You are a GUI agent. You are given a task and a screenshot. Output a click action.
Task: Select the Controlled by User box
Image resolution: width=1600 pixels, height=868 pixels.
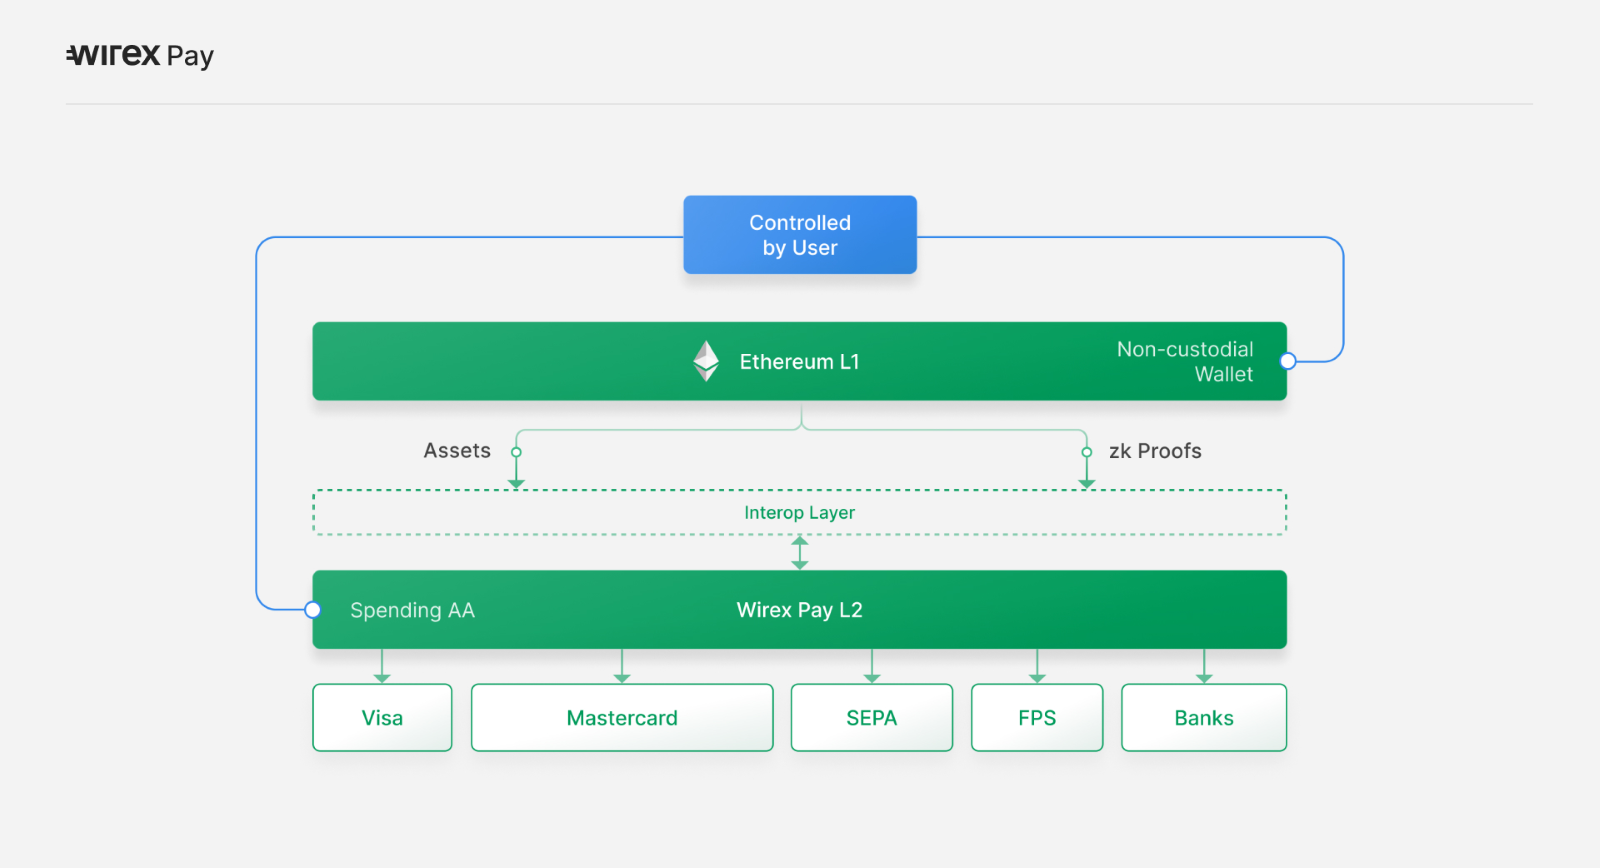[x=800, y=235]
